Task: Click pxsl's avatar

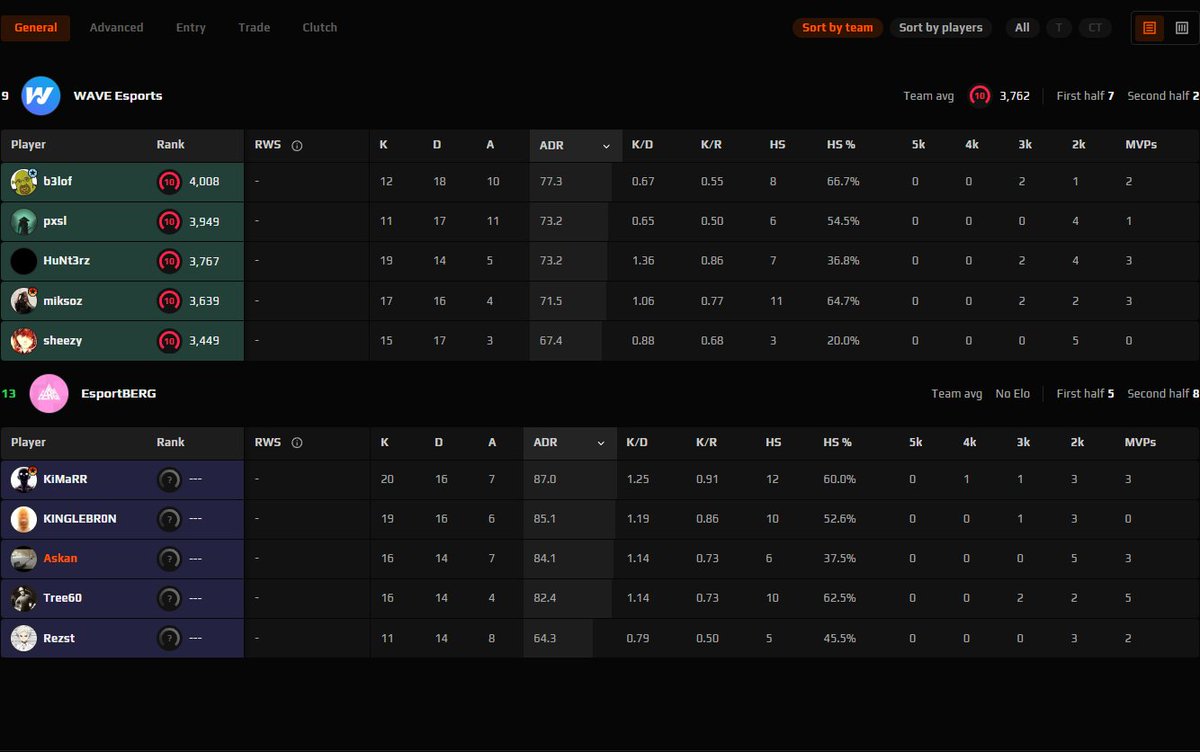Action: (x=24, y=221)
